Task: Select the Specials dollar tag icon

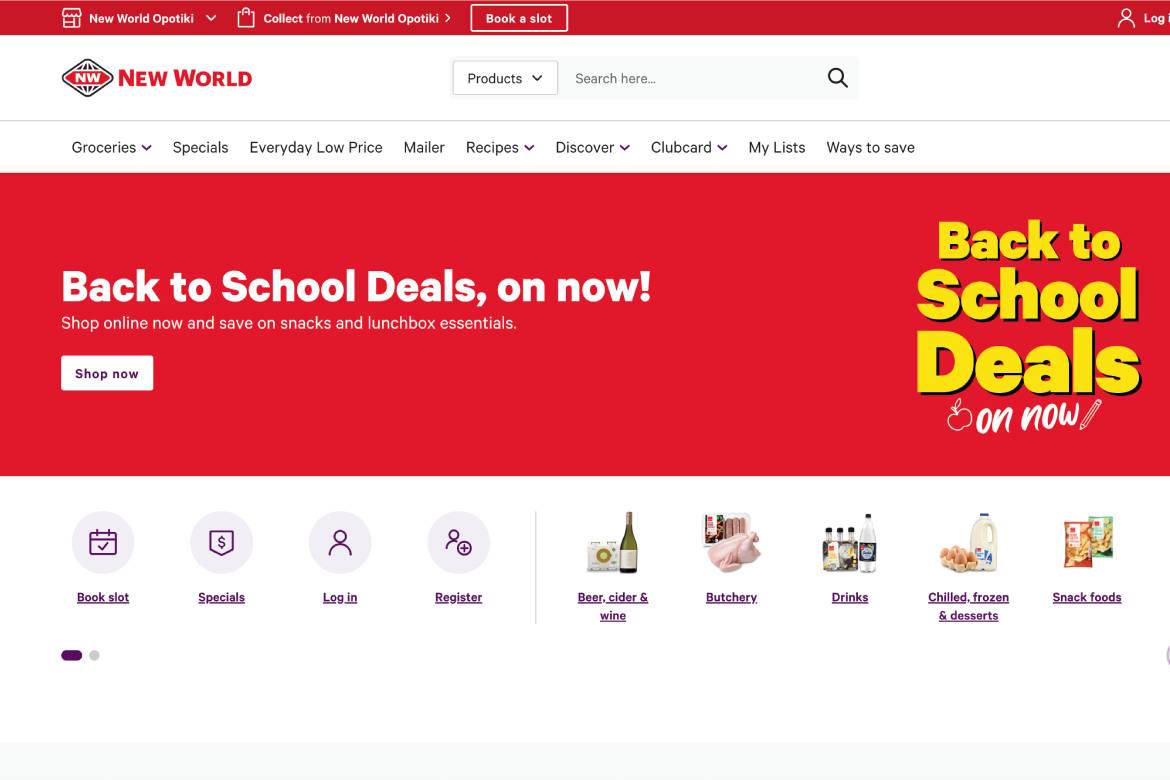Action: coord(222,543)
